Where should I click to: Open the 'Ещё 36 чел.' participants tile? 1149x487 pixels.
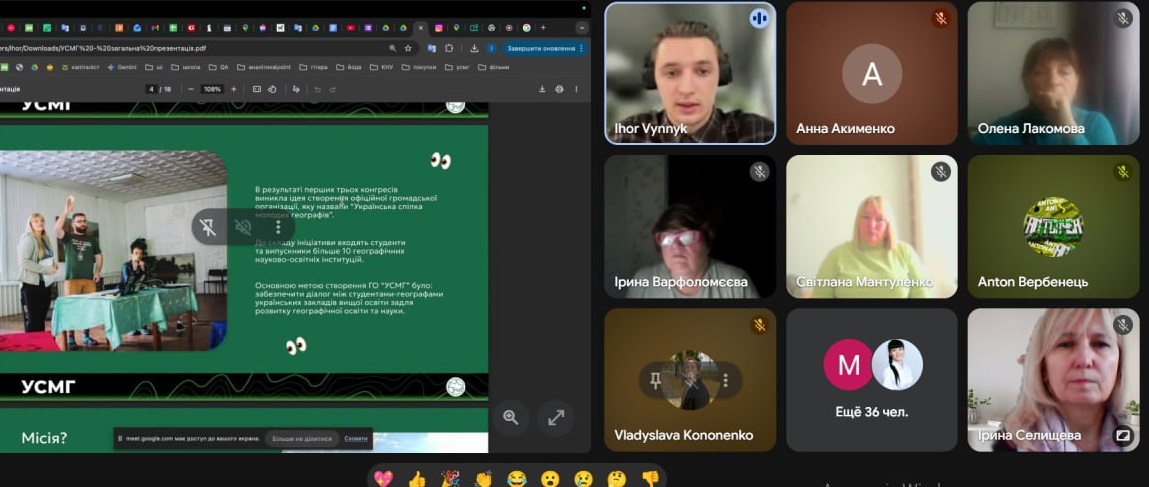(871, 378)
